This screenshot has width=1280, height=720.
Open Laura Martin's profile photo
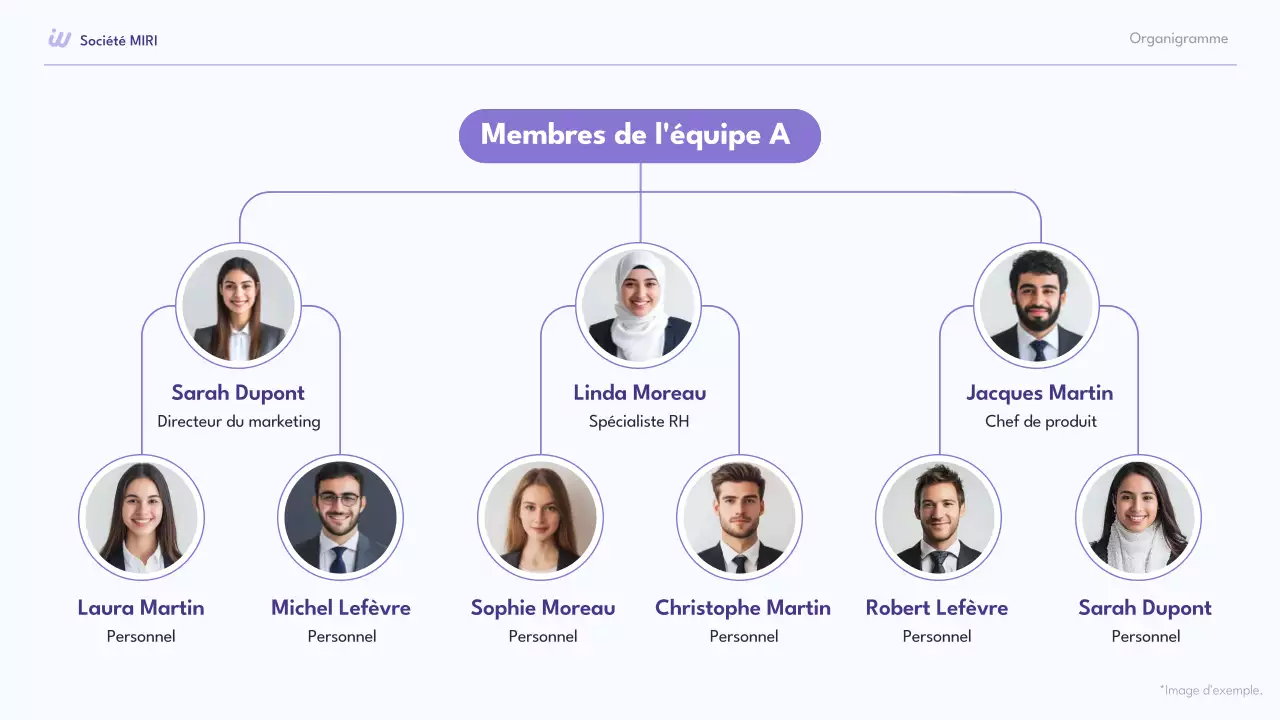[141, 518]
